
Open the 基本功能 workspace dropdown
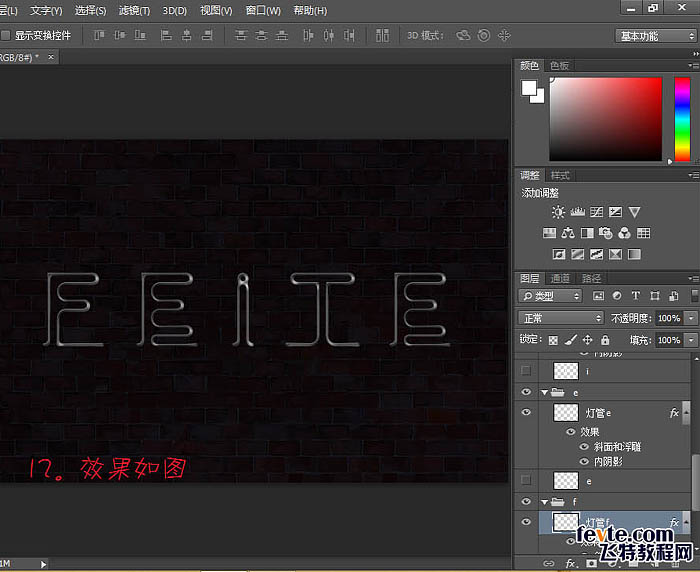655,35
